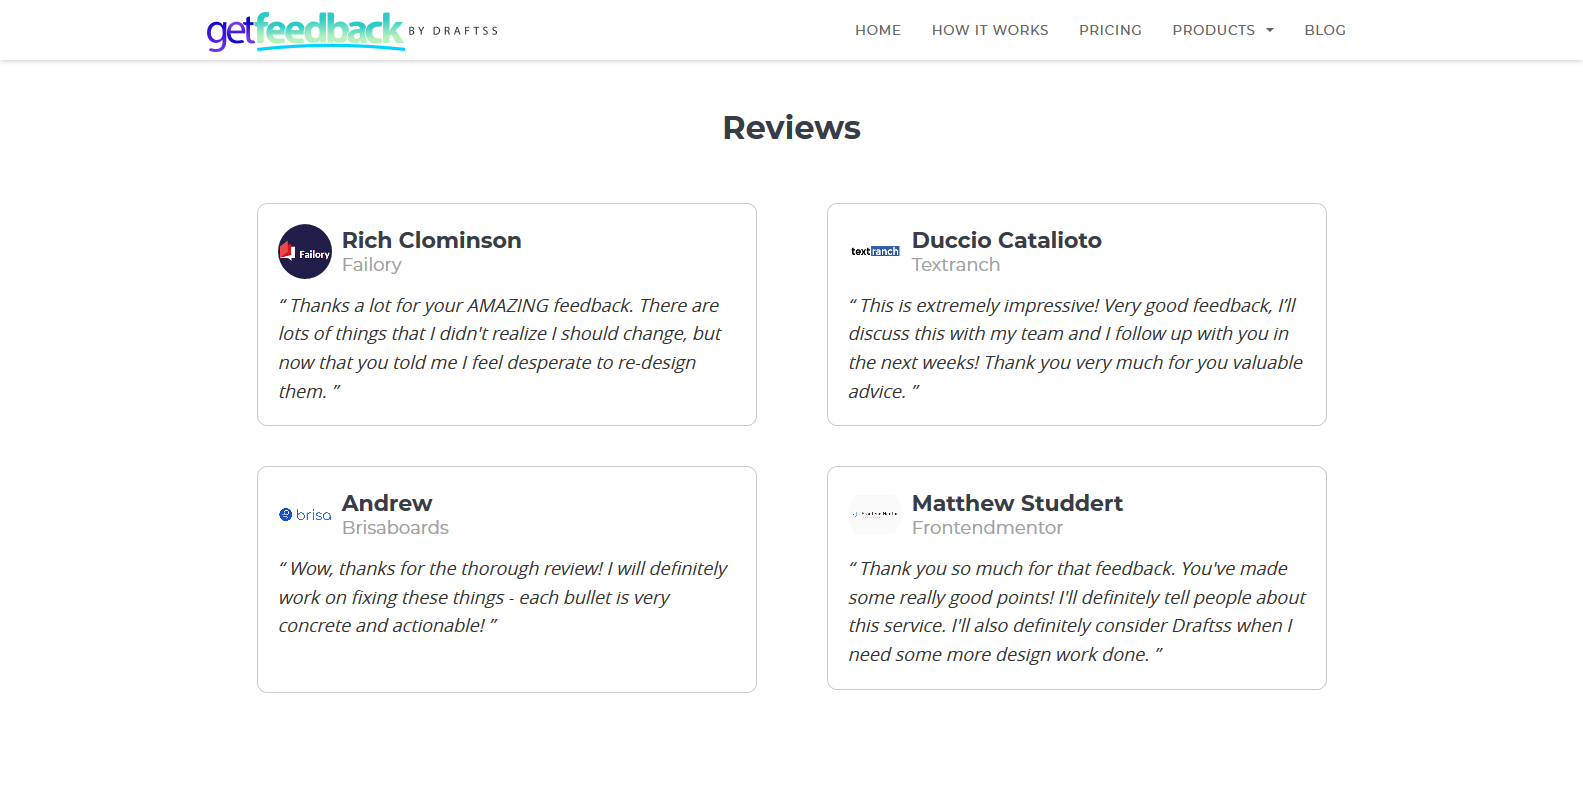Open the Pricing page
The height and width of the screenshot is (786, 1583).
[1110, 30]
